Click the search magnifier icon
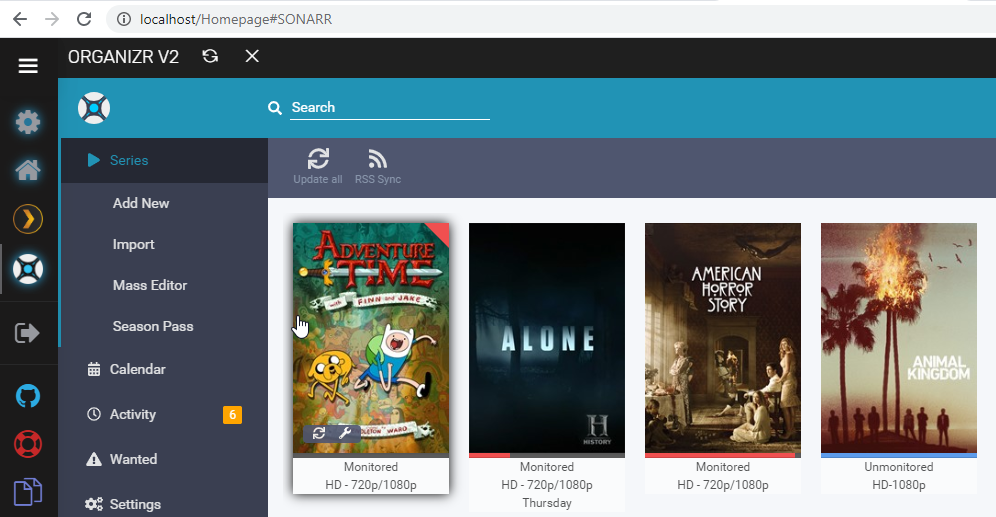The width and height of the screenshot is (996, 517). [x=274, y=108]
